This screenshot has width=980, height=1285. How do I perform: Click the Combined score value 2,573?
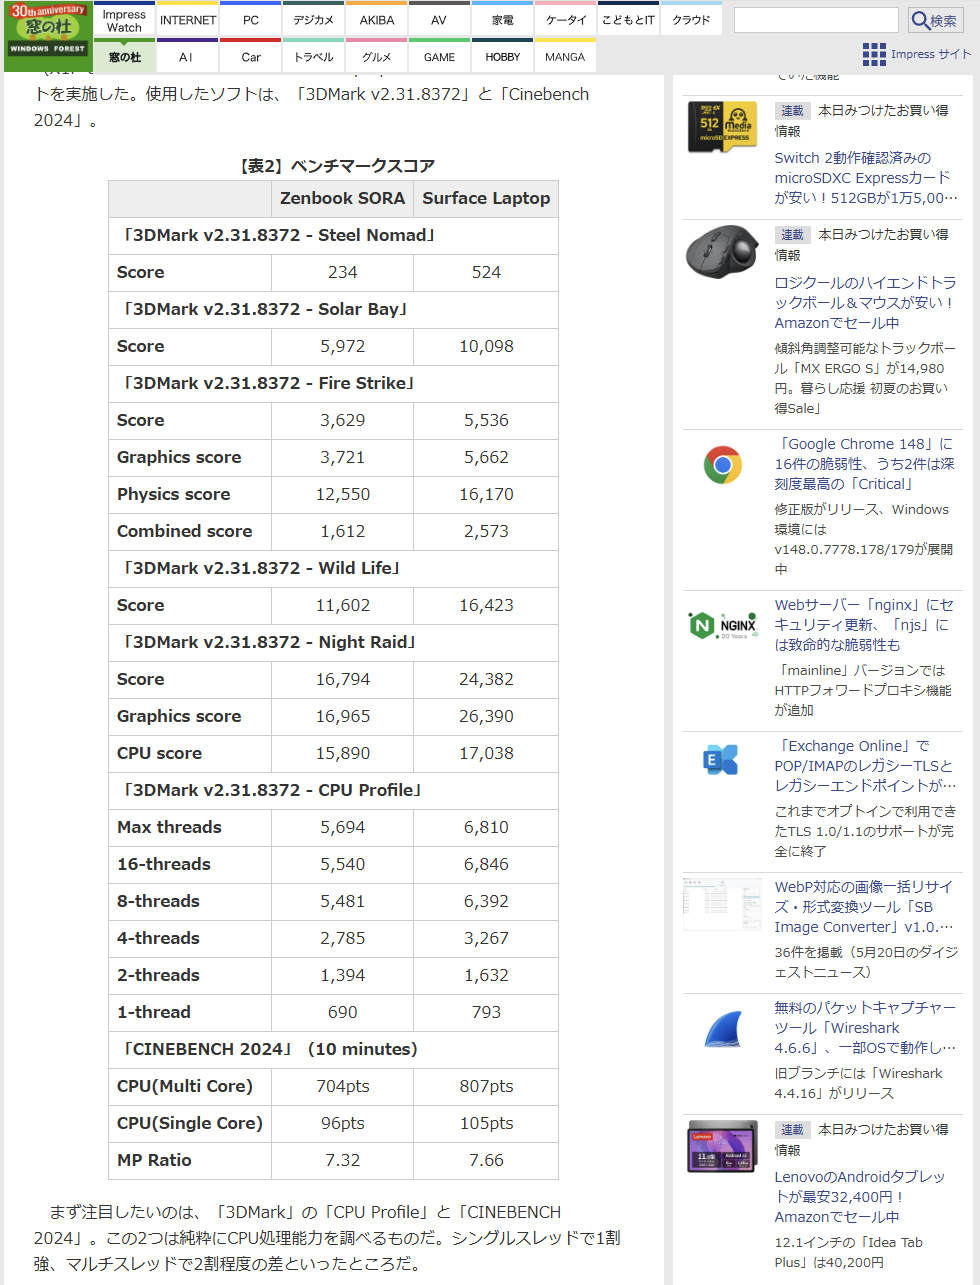486,531
